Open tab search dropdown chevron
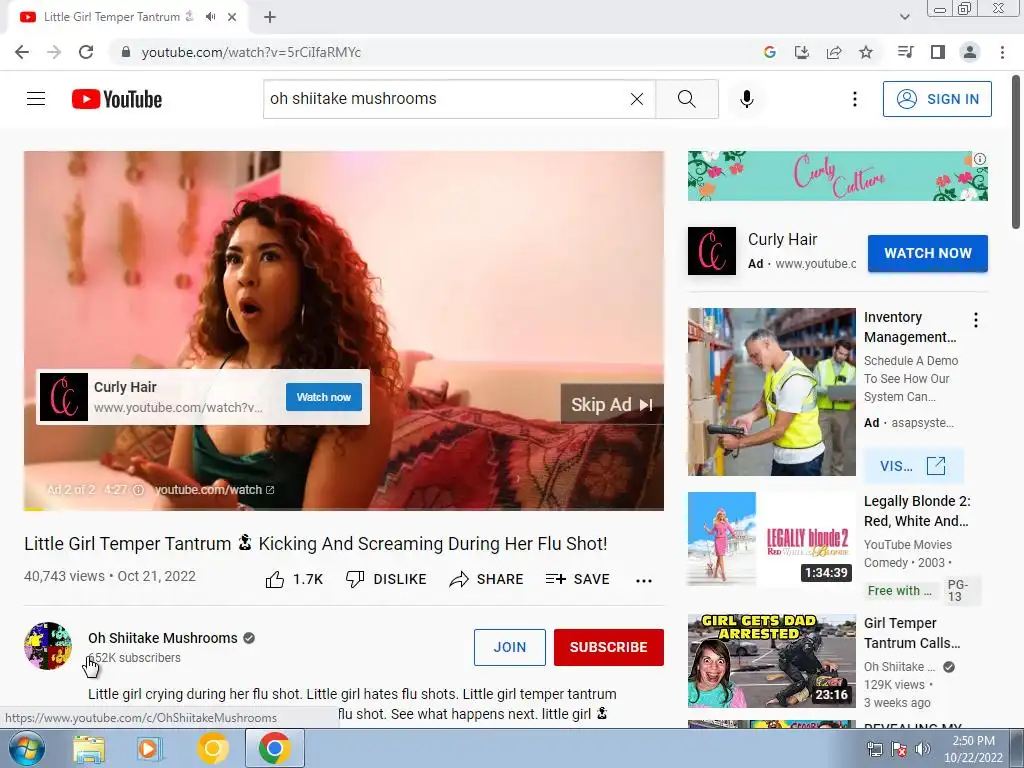This screenshot has width=1024, height=768. [x=904, y=17]
